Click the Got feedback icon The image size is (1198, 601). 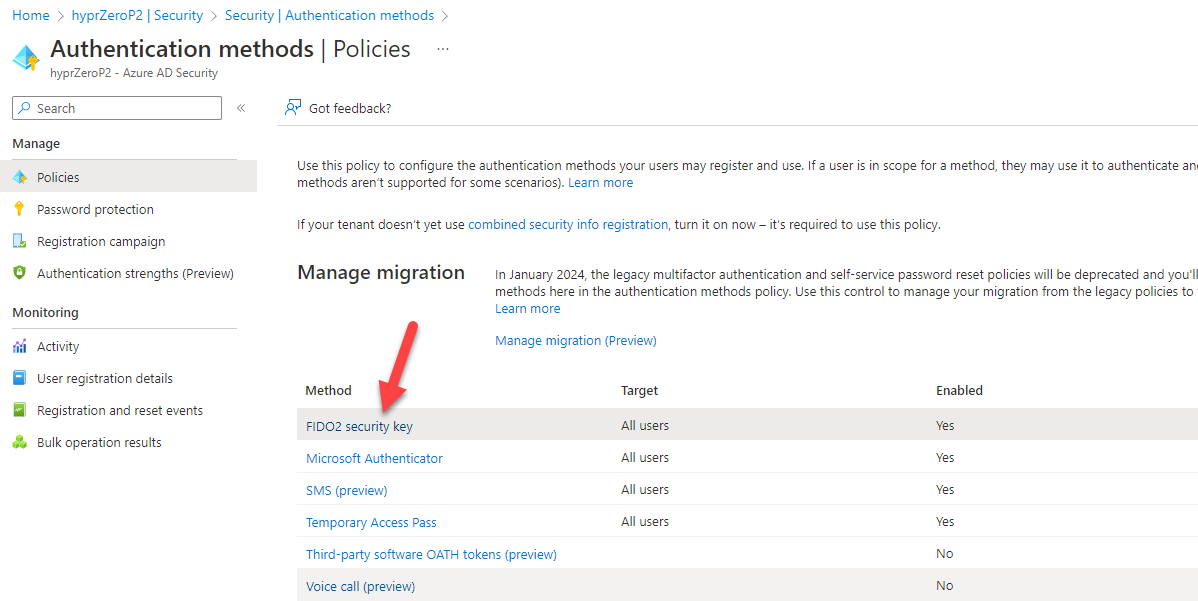(293, 108)
